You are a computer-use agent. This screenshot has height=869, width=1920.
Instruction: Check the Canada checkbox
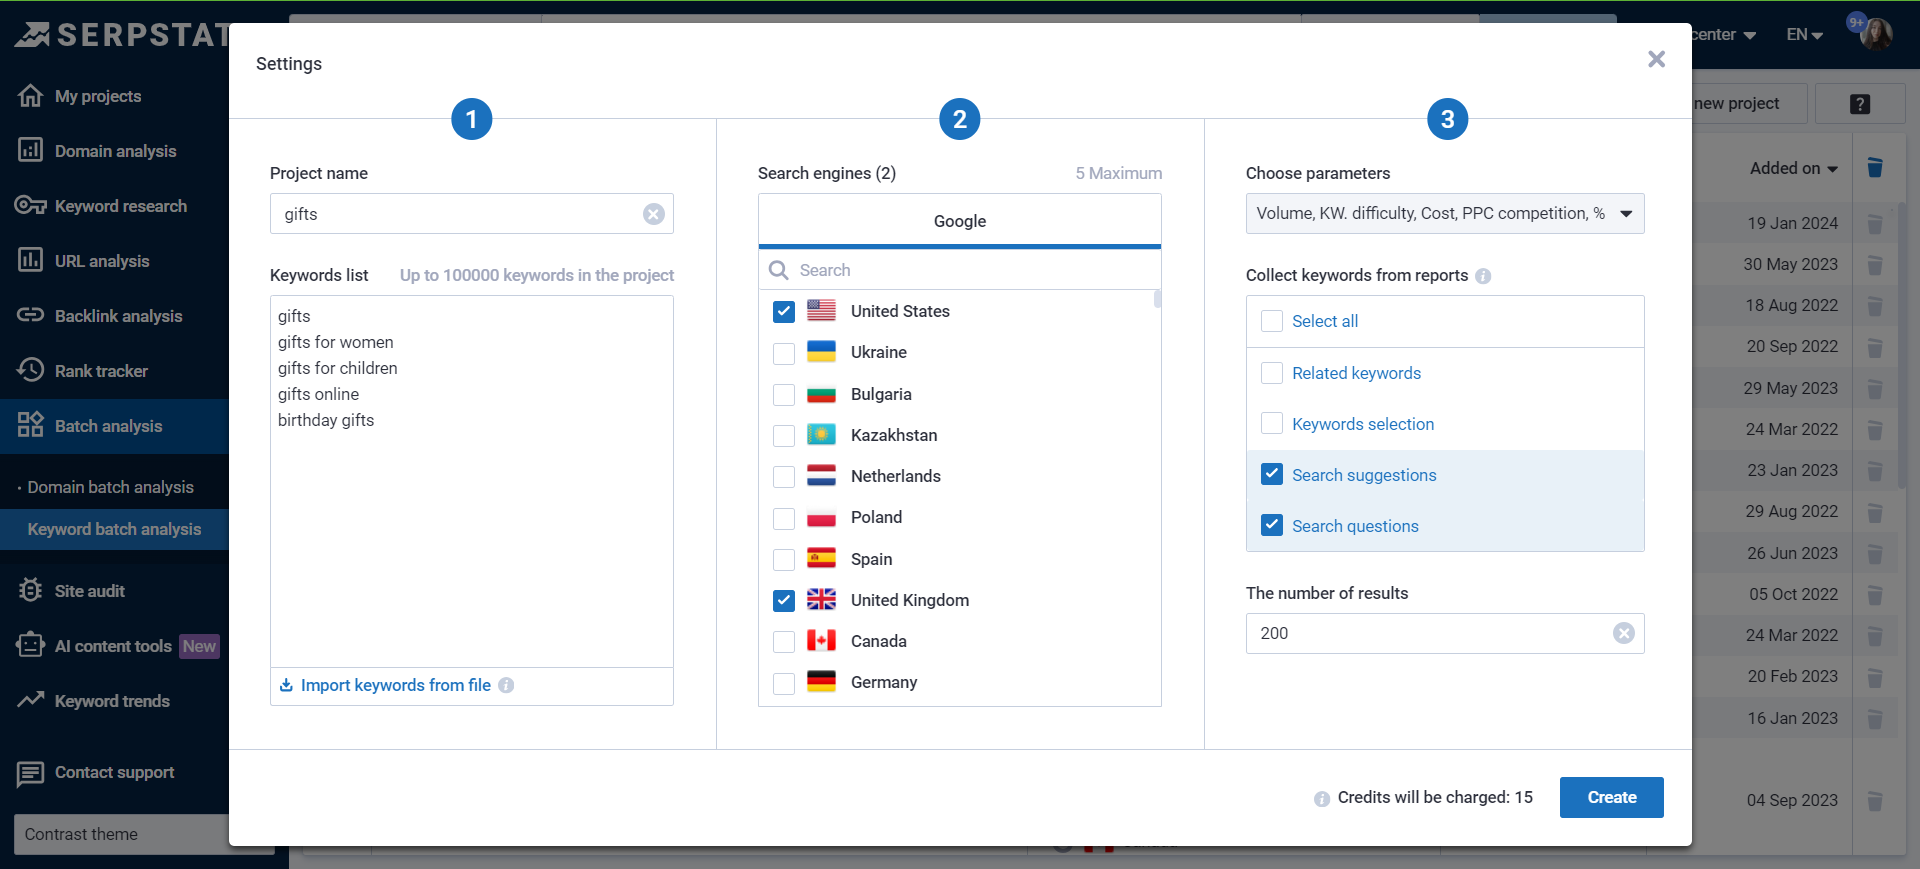(784, 642)
